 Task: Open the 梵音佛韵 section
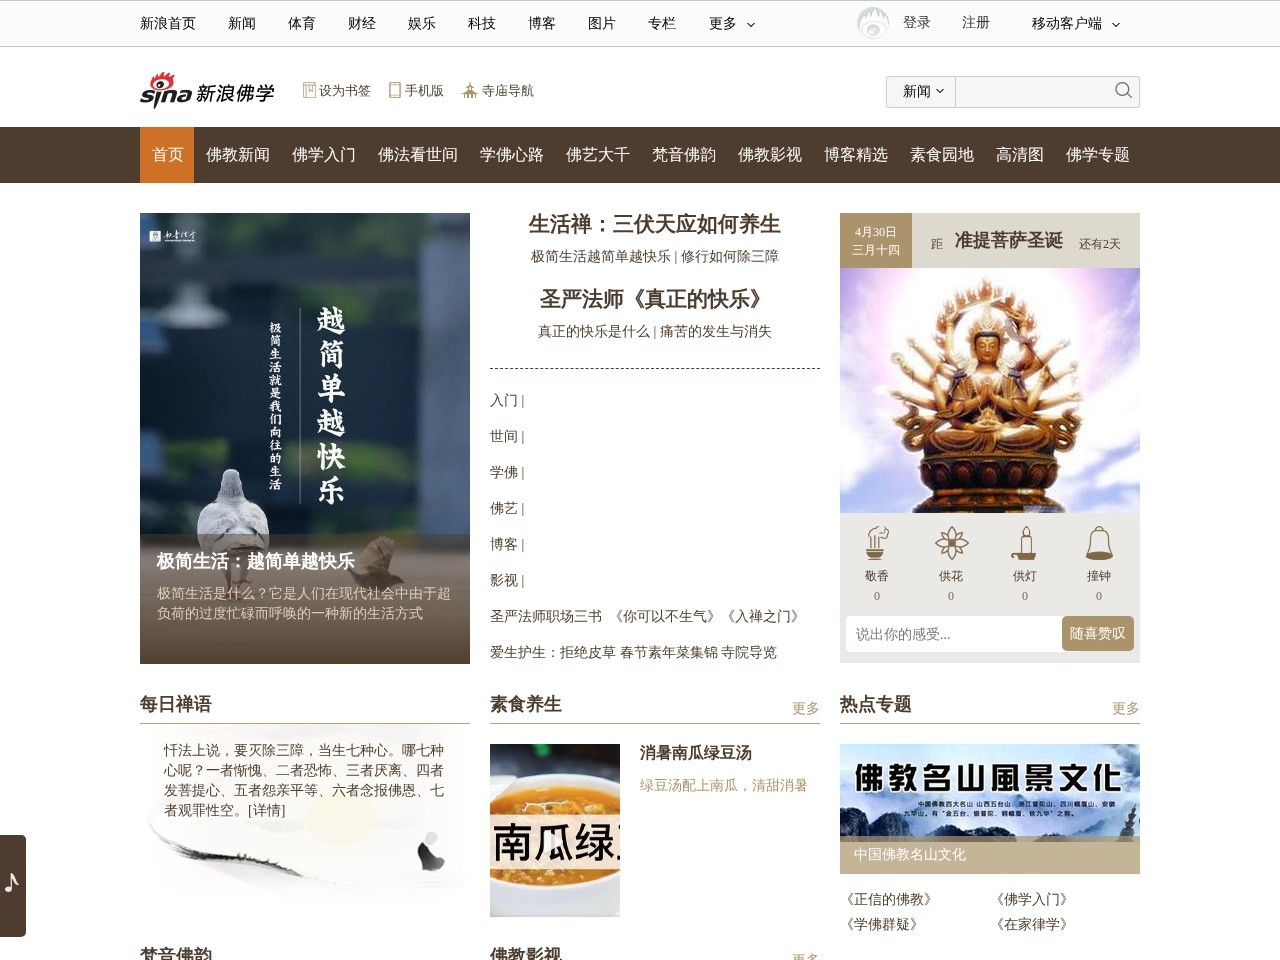[684, 155]
